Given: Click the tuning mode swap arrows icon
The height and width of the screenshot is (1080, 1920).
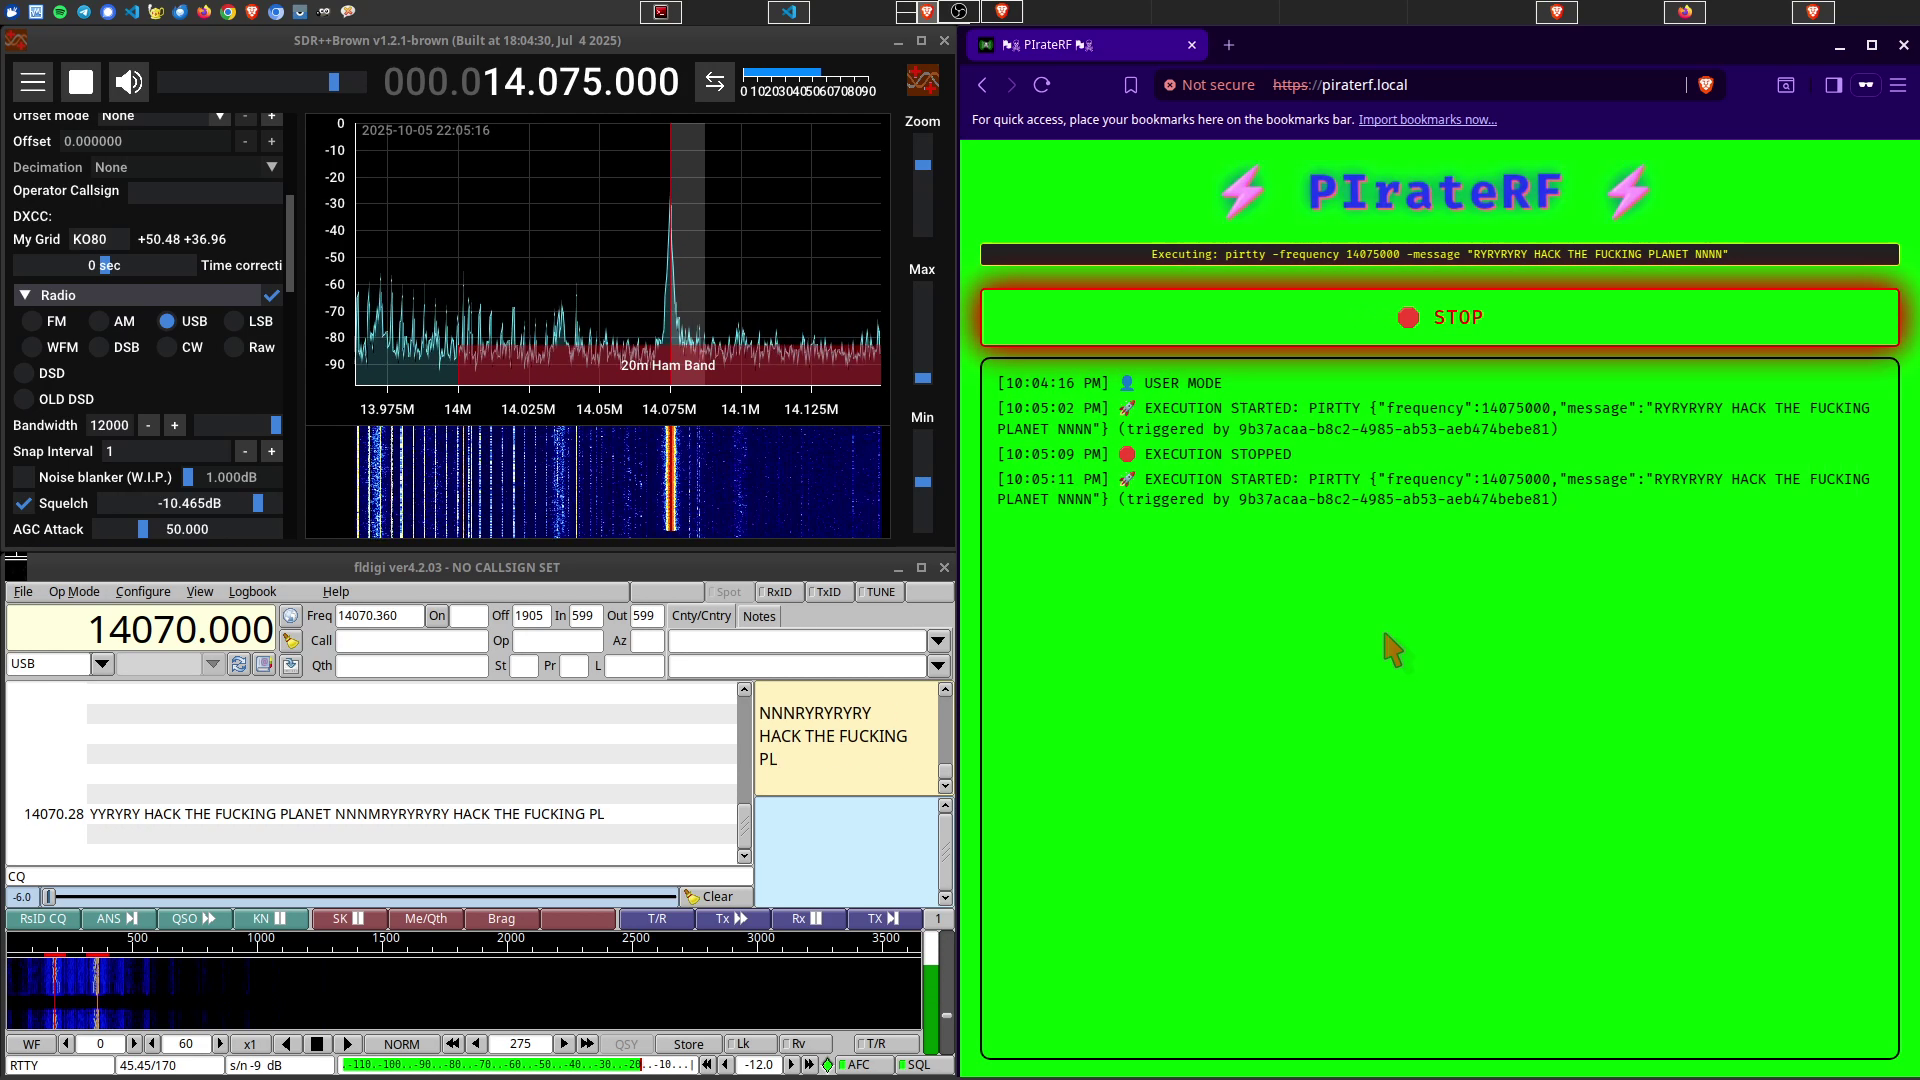Looking at the screenshot, I should (x=714, y=82).
